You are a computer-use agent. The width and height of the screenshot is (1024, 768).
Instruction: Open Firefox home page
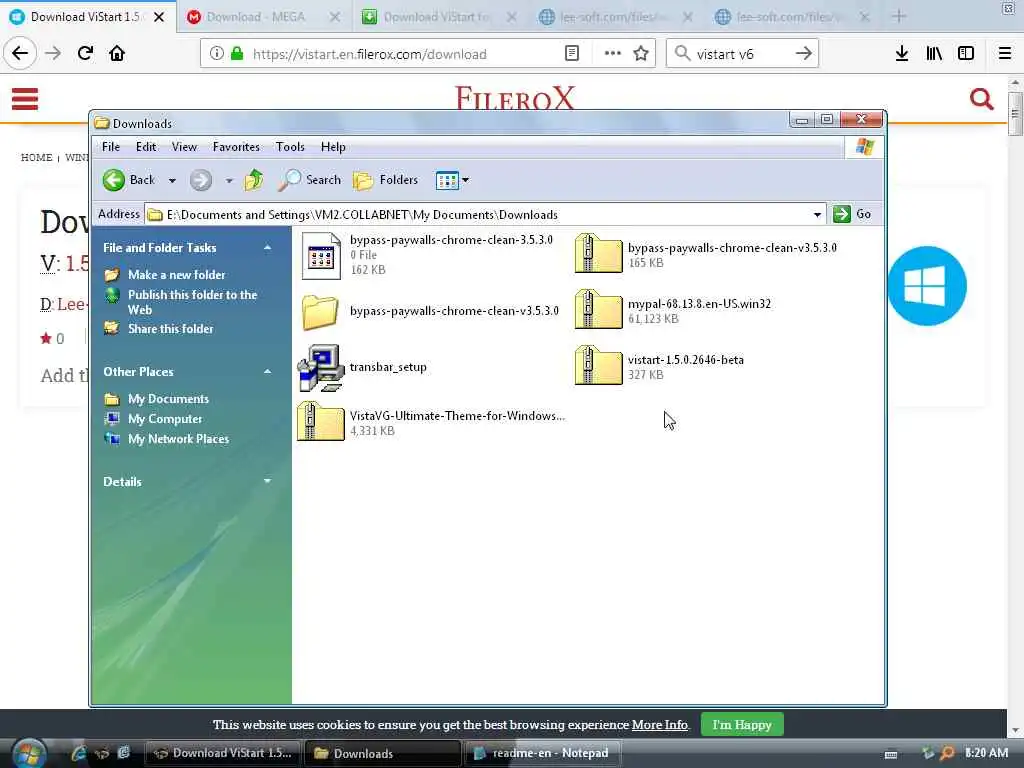click(117, 53)
